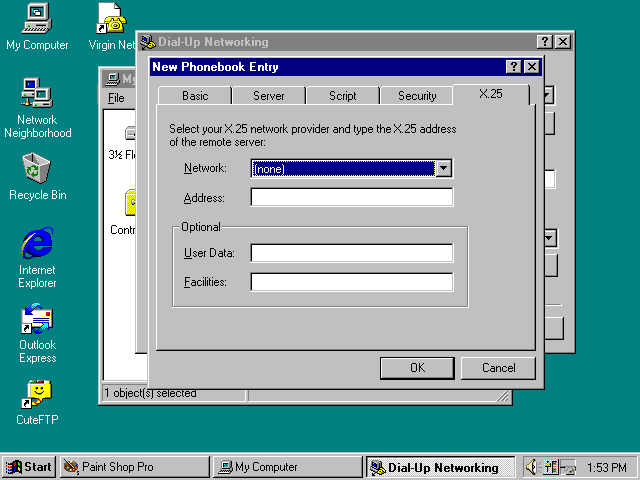Click in the User Data field
Viewport: 640px width, 480px height.
click(352, 253)
